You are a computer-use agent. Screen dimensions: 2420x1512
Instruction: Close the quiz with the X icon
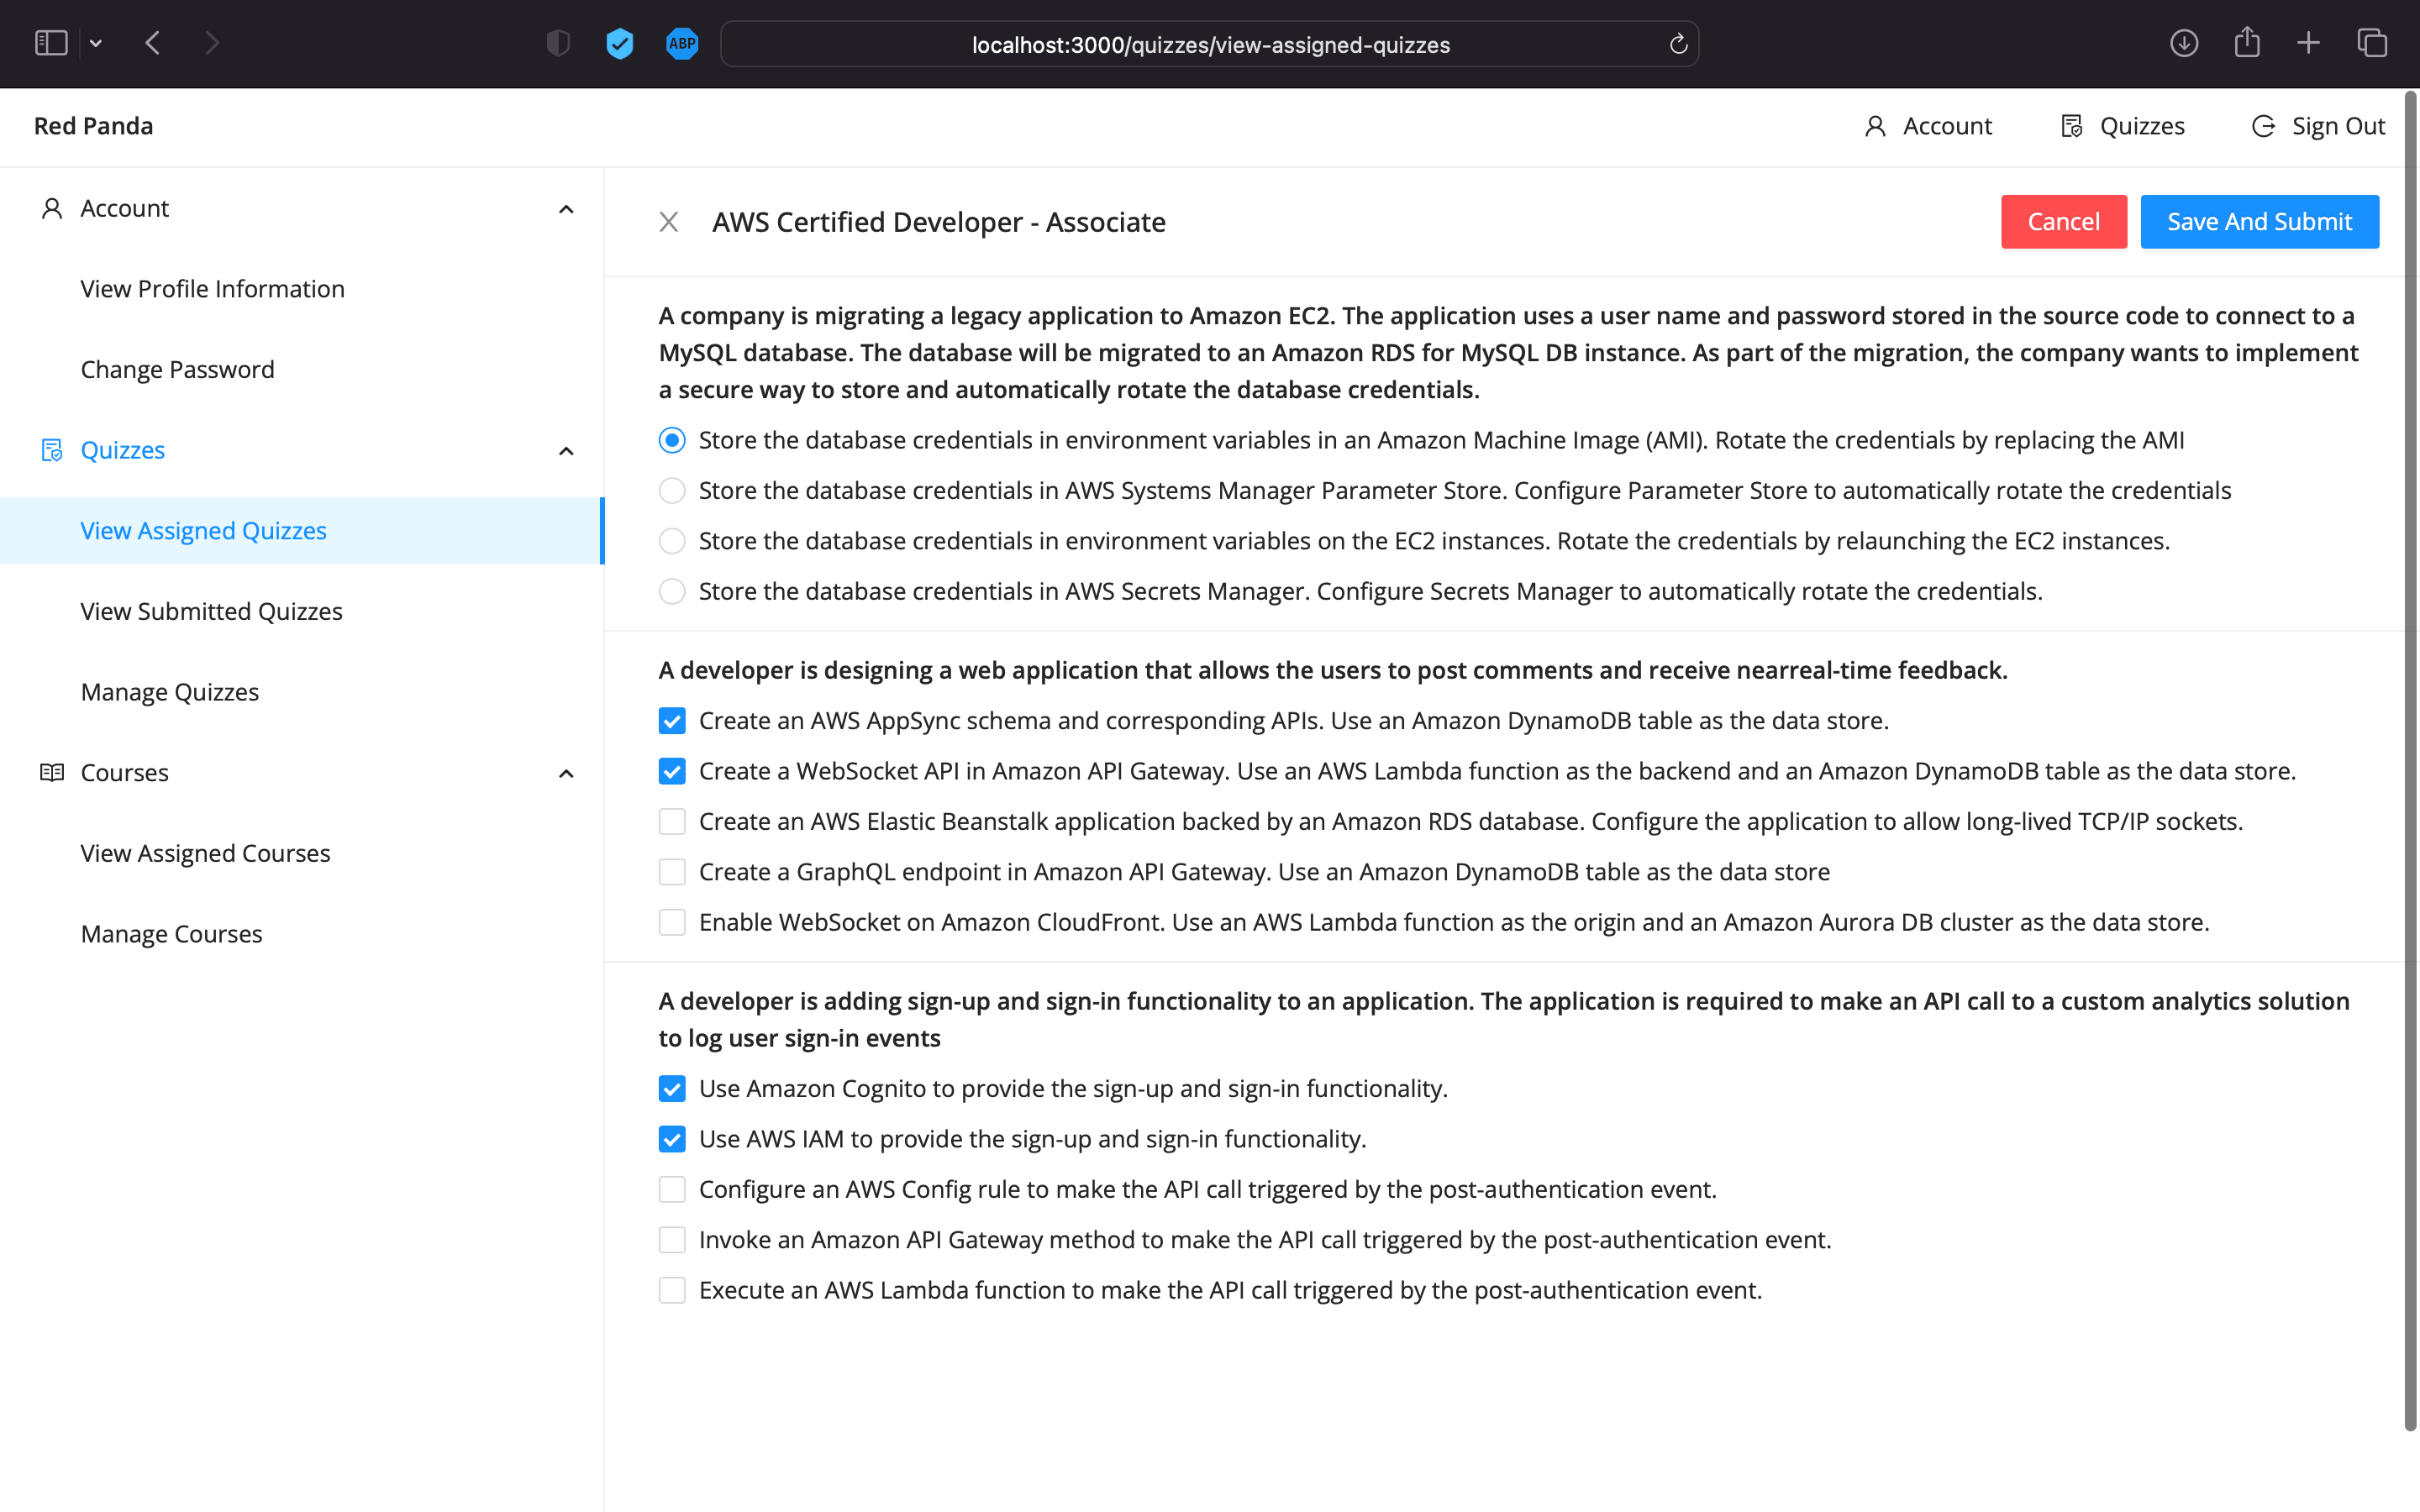click(668, 221)
